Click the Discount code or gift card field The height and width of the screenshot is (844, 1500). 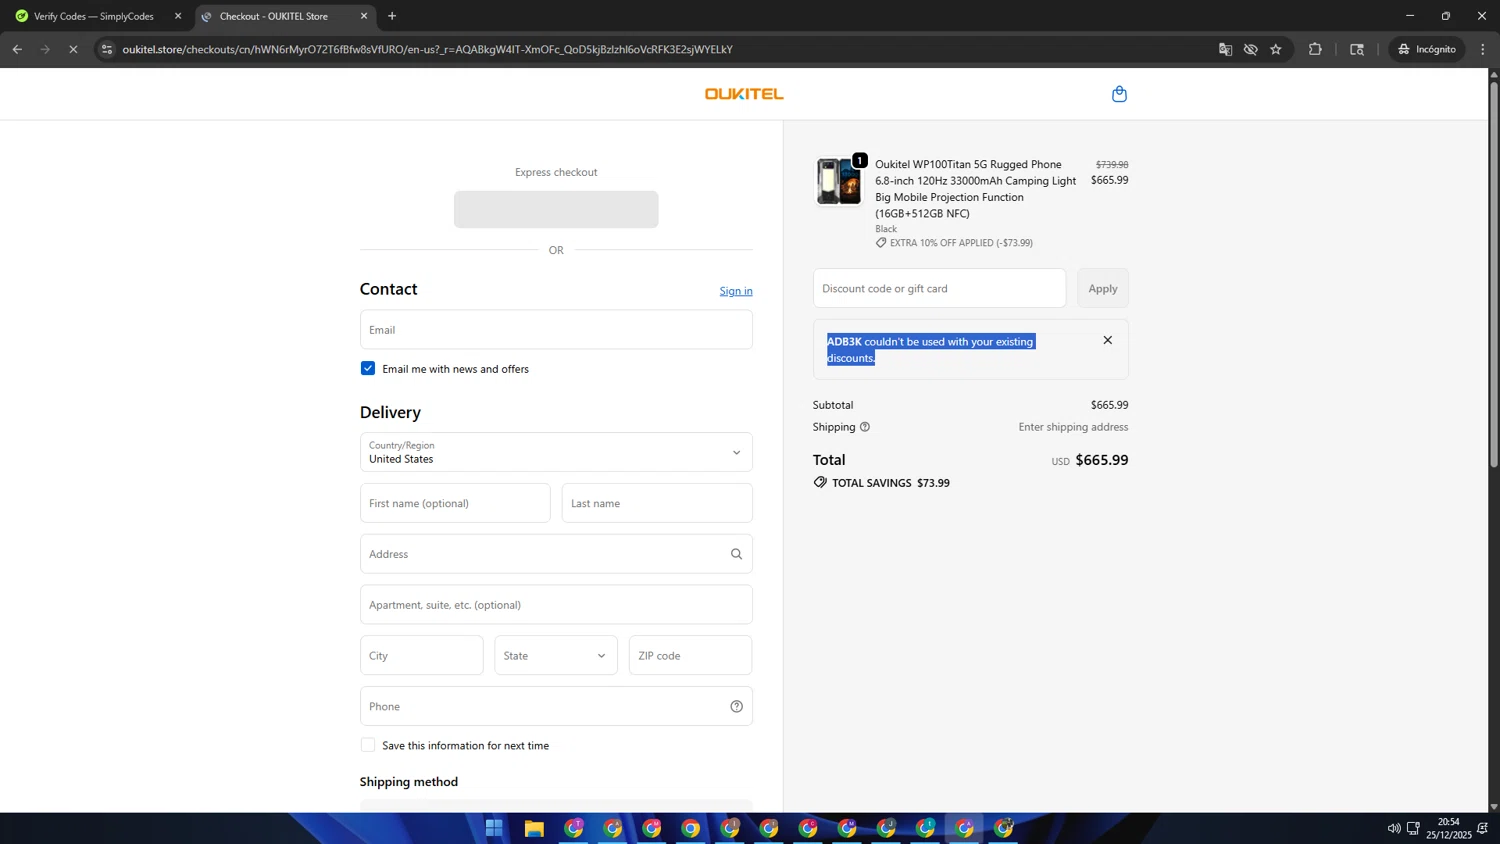[x=939, y=288]
